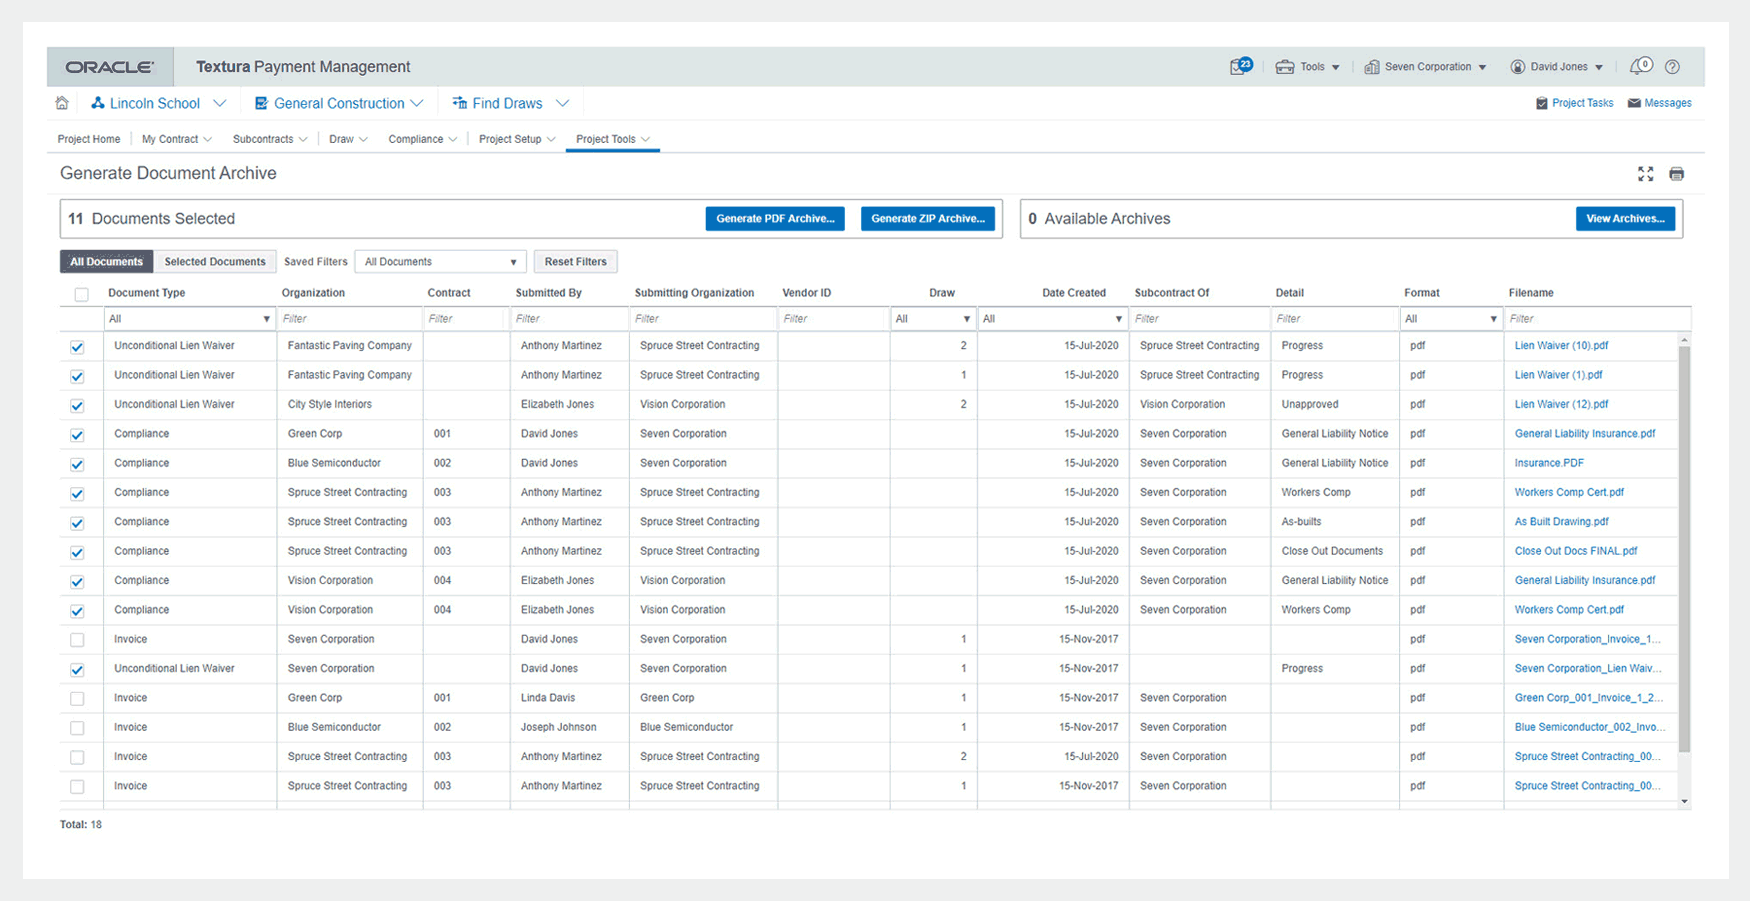Click the print icon
This screenshot has width=1750, height=901.
coord(1677,174)
